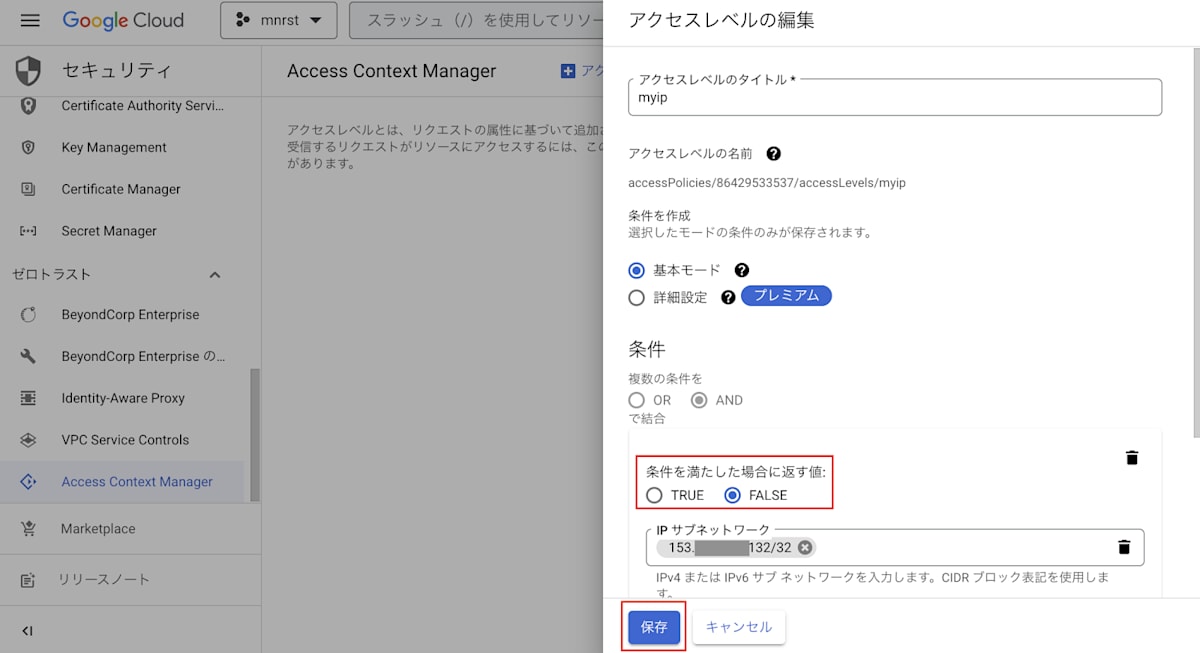Image resolution: width=1200 pixels, height=653 pixels.
Task: Click the セキュリティ heading
Action: point(117,70)
